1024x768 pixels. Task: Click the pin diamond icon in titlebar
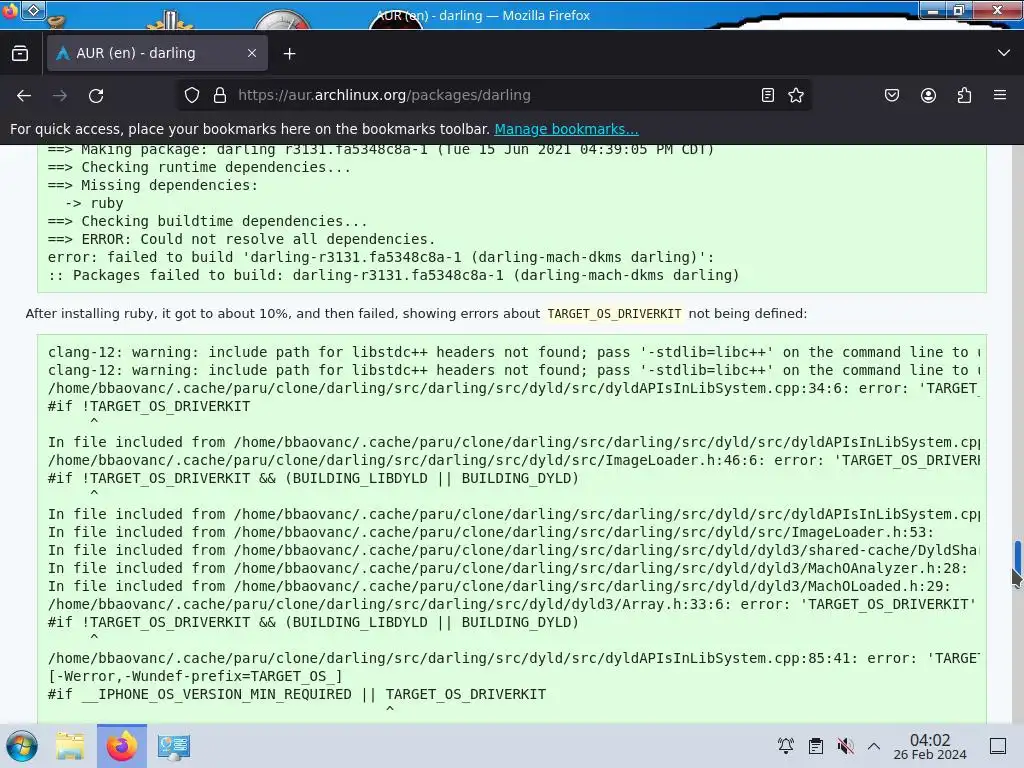click(33, 10)
